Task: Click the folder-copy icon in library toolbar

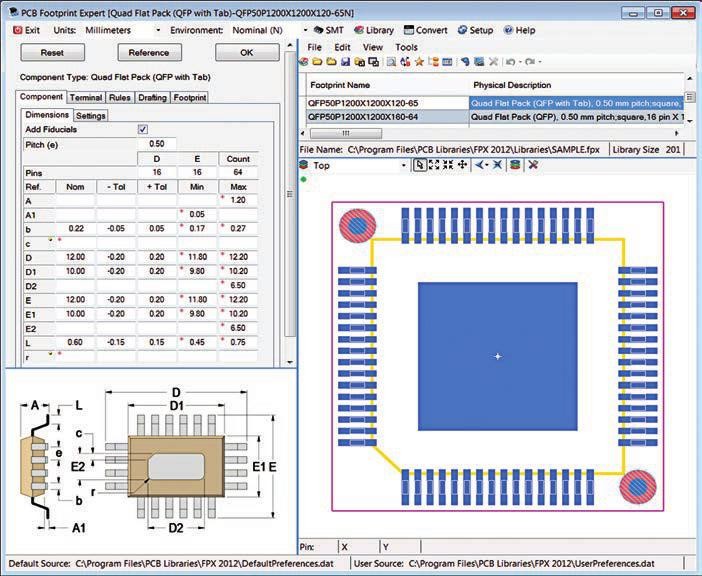Action: (x=359, y=62)
